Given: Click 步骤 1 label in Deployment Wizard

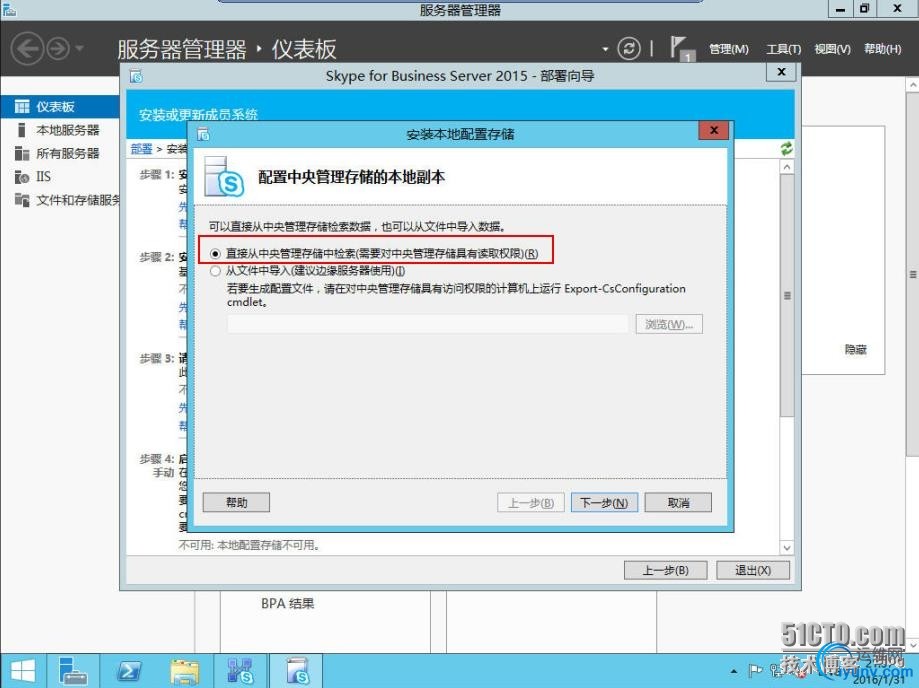Looking at the screenshot, I should click(156, 175).
